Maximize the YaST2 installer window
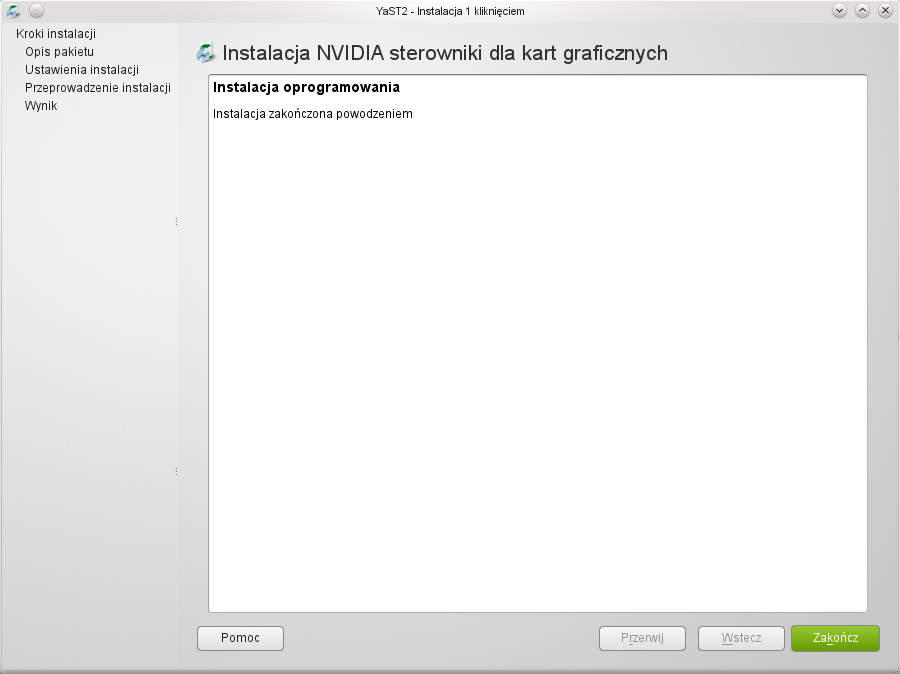The image size is (900, 674). (x=862, y=10)
